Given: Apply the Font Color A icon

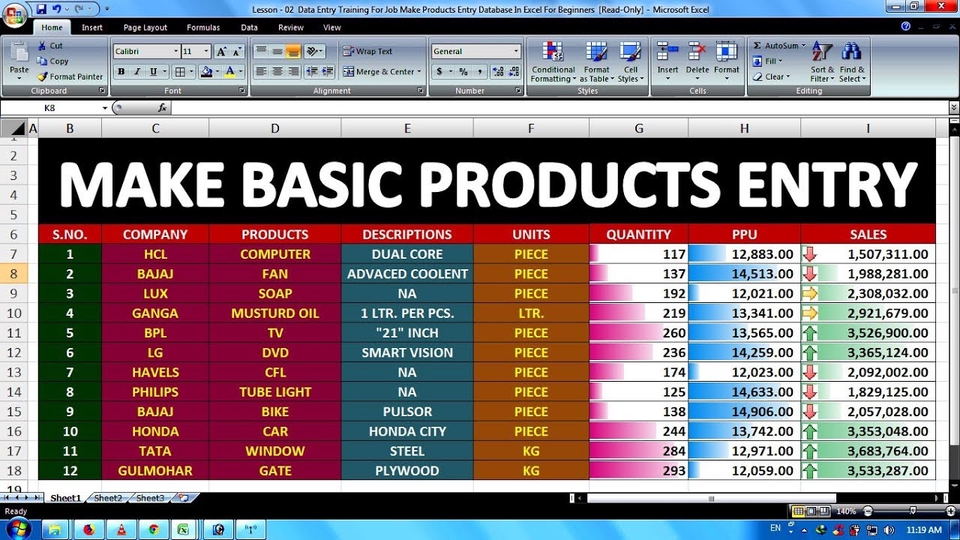Looking at the screenshot, I should coord(230,72).
